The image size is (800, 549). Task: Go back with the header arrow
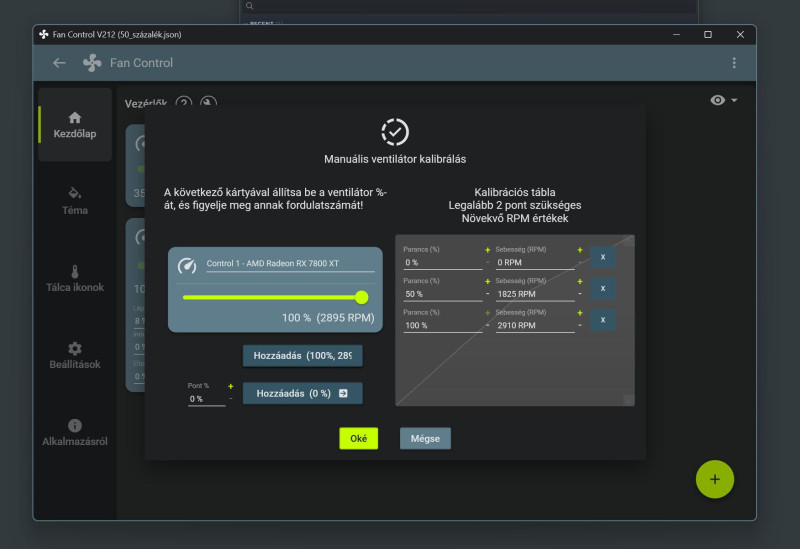(x=59, y=63)
